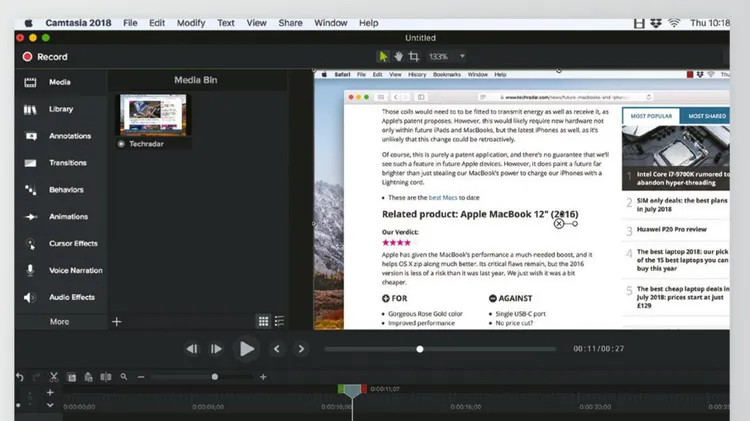Collapse tracks with timeline chevron arrow

coord(50,406)
